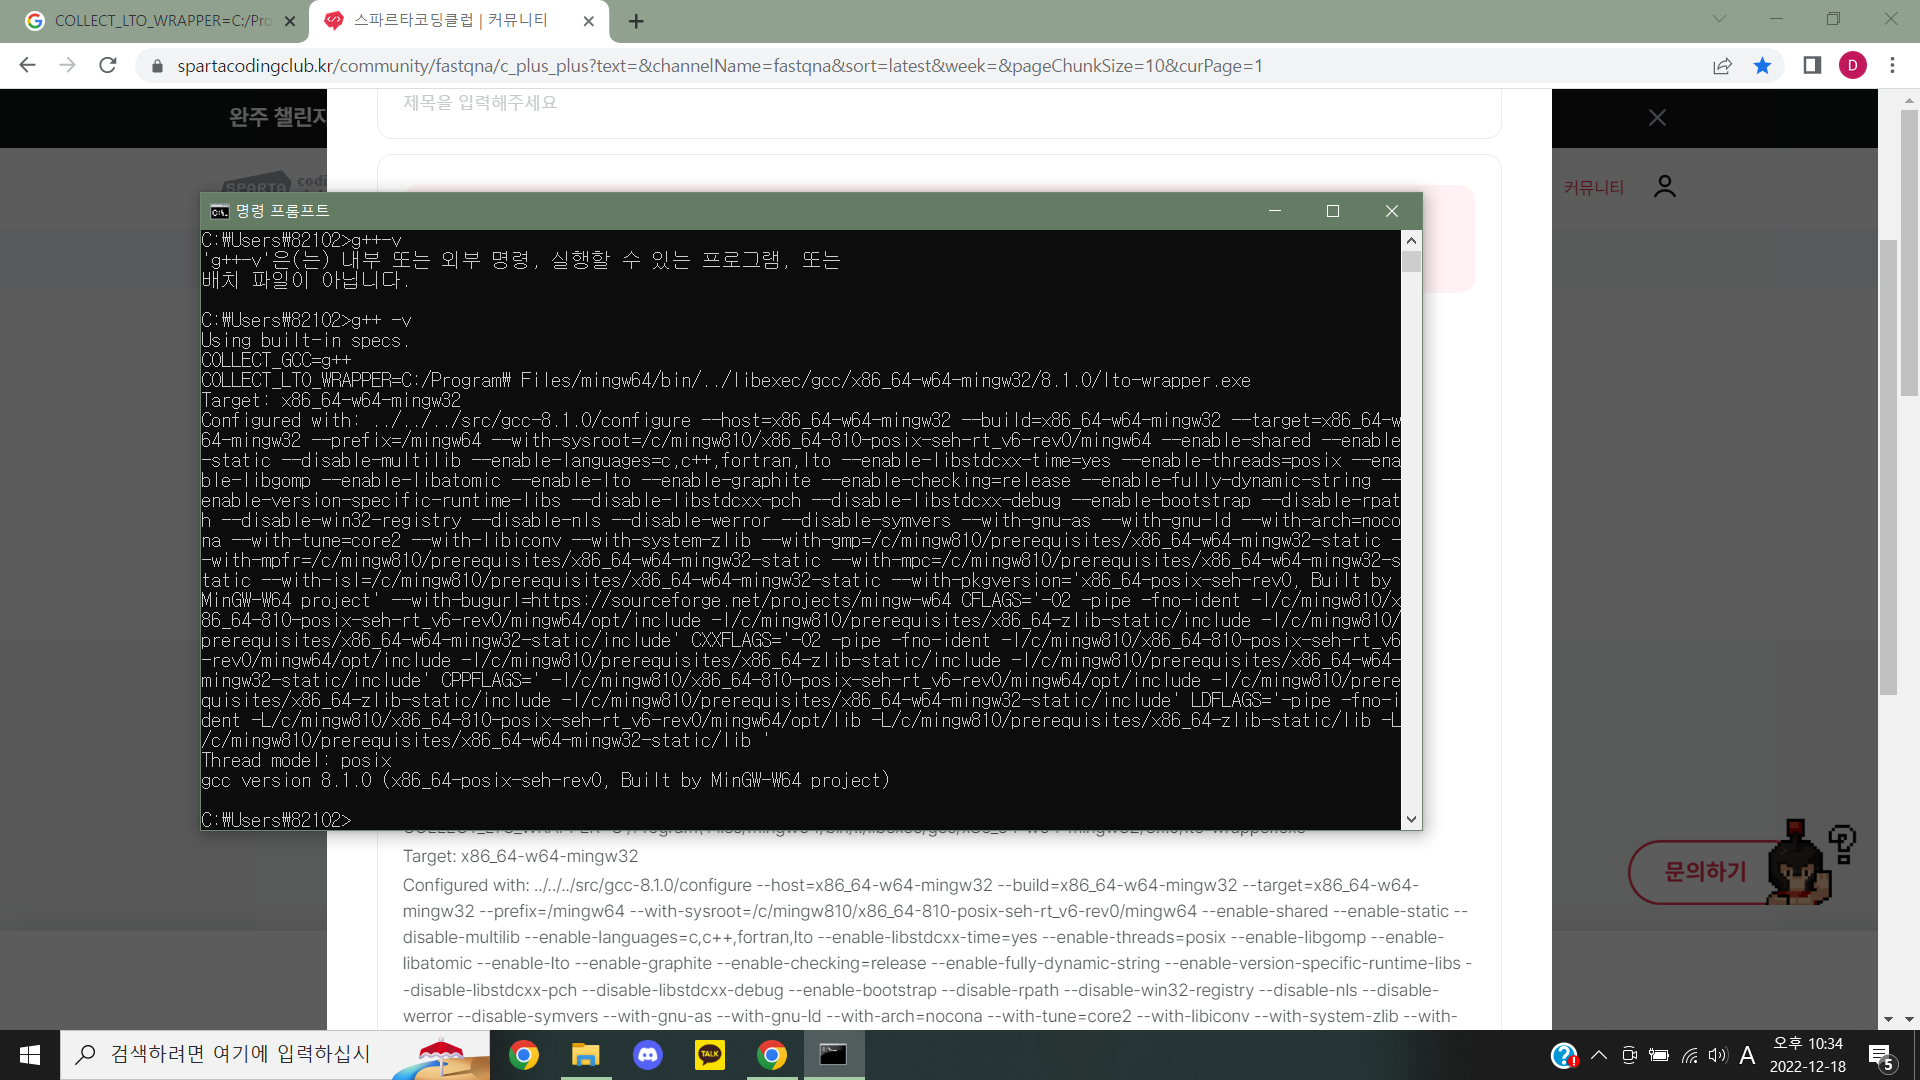1920x1080 pixels.
Task: Close the post writing overlay with X
Action: point(1657,118)
